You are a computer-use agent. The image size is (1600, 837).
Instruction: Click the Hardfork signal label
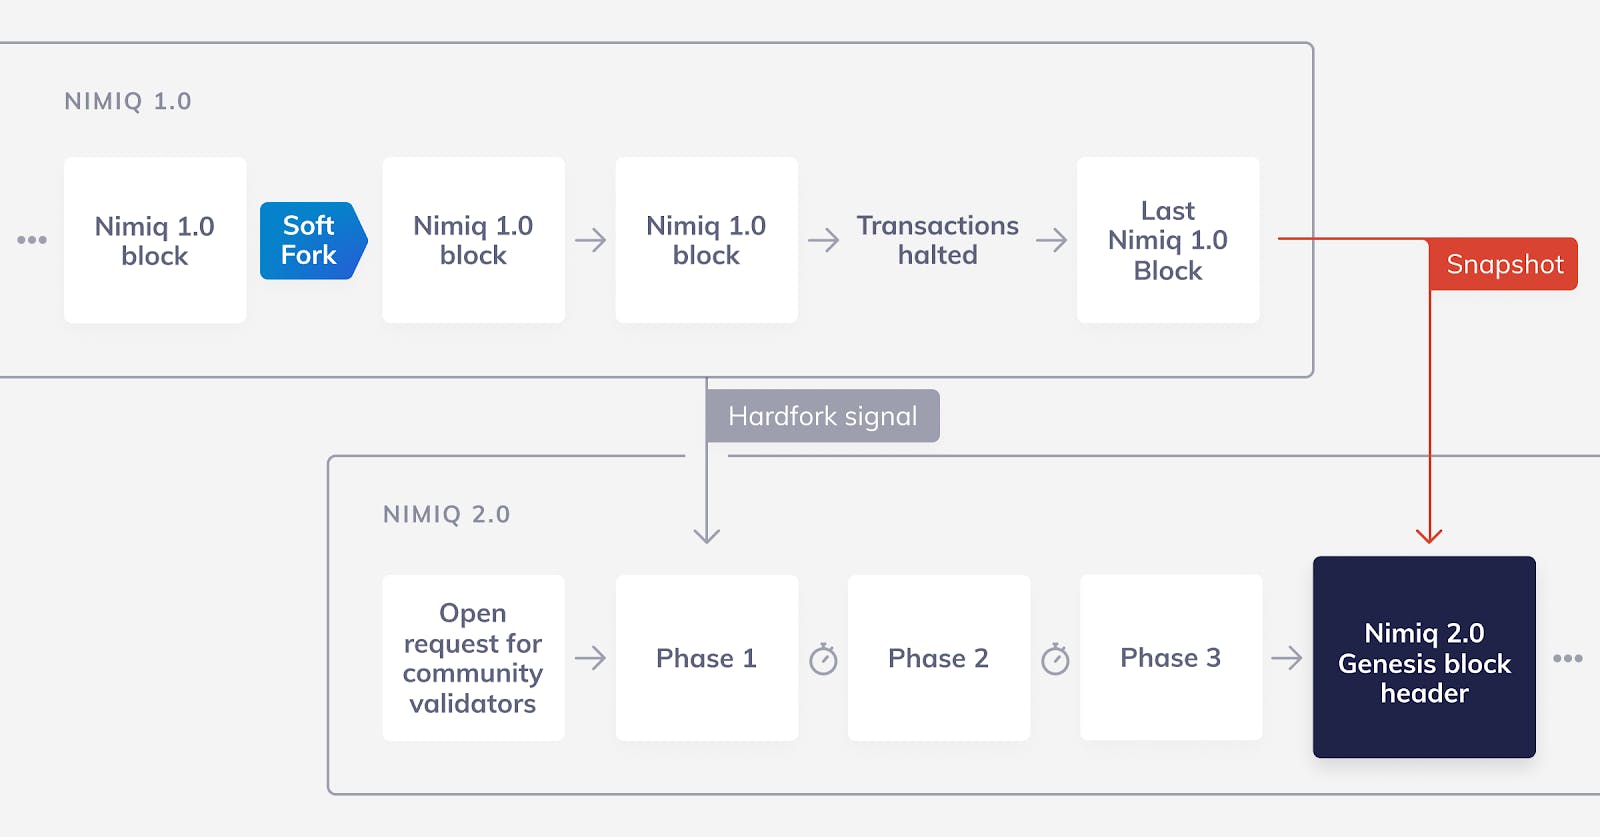coord(822,416)
